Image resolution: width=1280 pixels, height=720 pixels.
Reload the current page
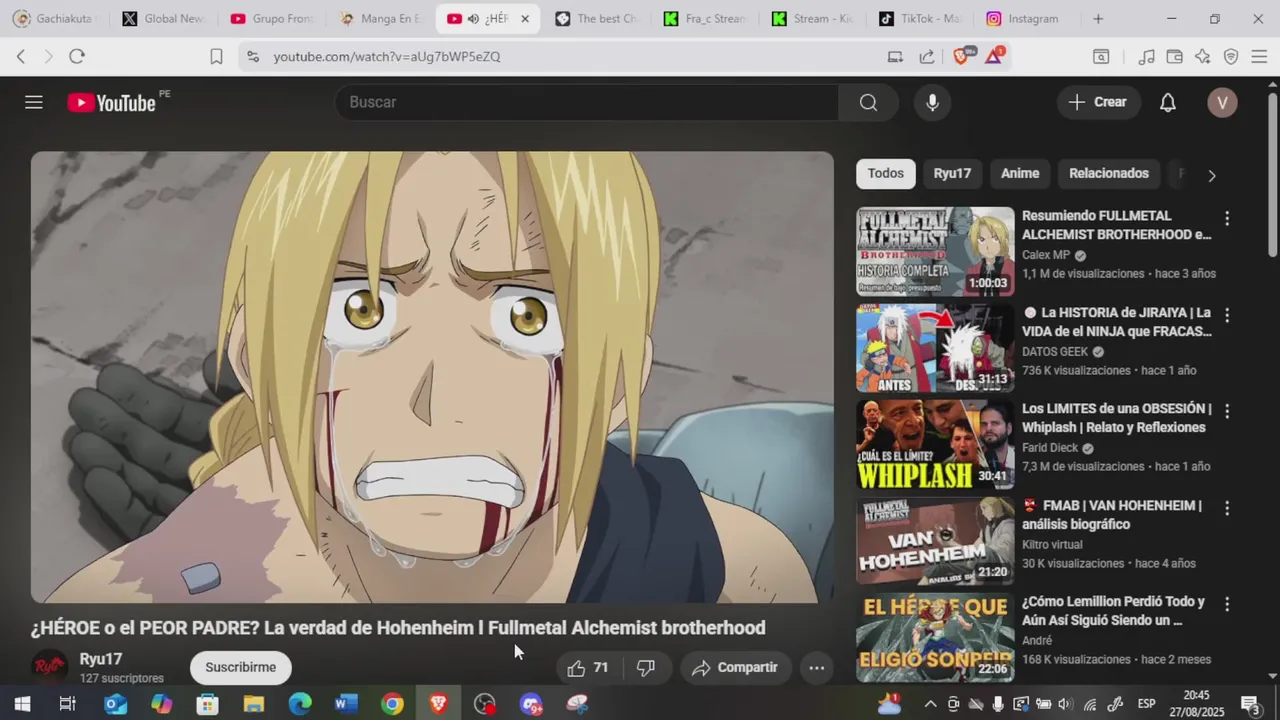tap(77, 57)
